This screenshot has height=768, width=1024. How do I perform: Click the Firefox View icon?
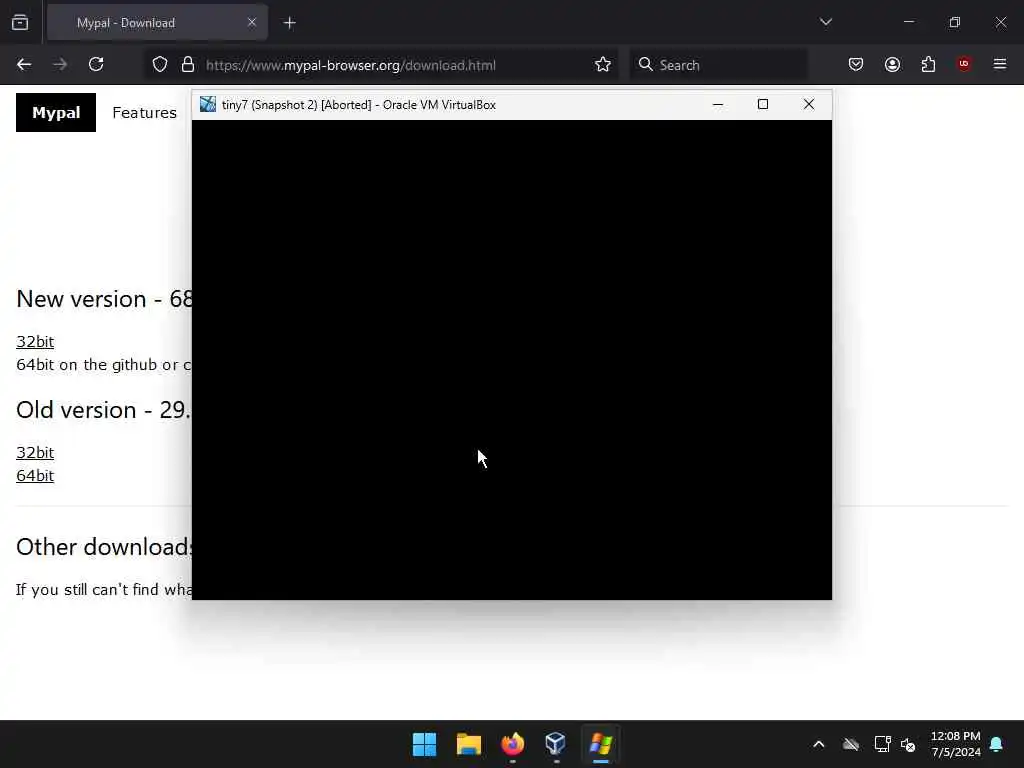pos(20,23)
